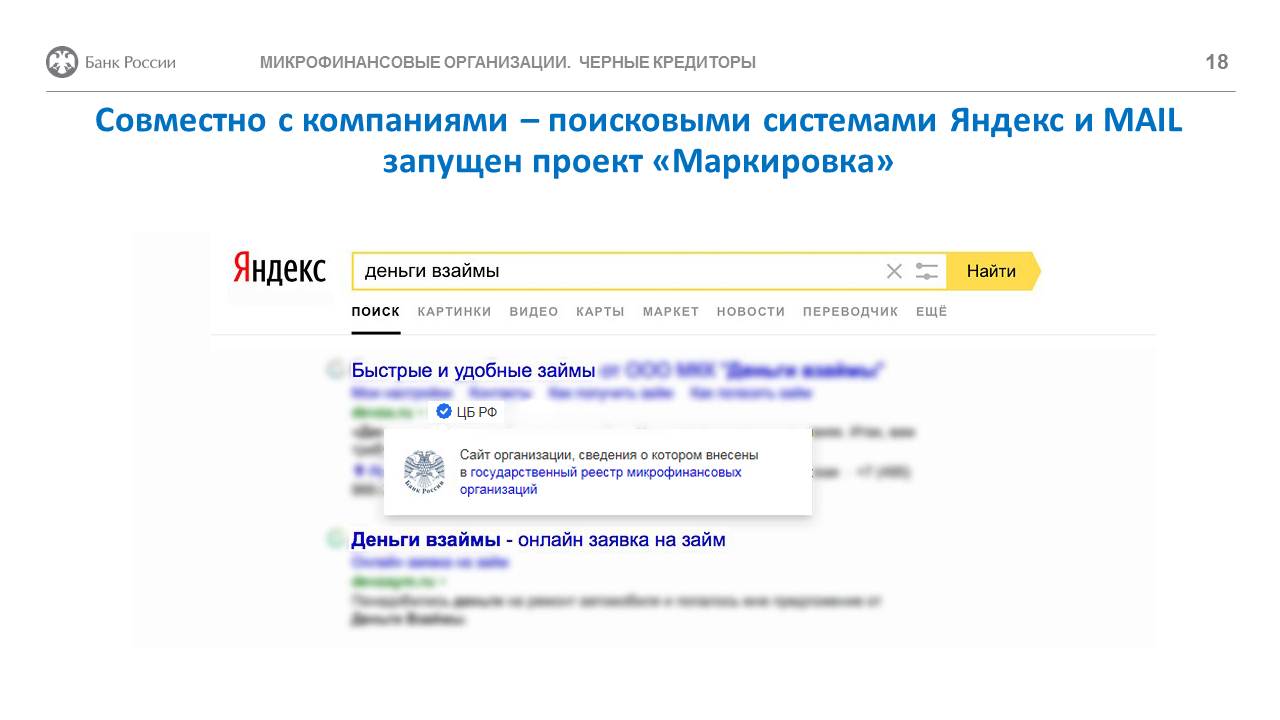Click the slide title mentioning проект «Маркировка»

coord(639,140)
